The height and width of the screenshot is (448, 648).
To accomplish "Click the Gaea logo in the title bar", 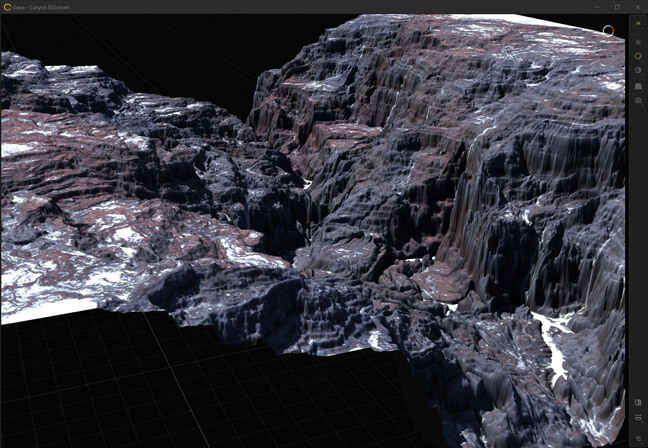I will click(x=7, y=6).
